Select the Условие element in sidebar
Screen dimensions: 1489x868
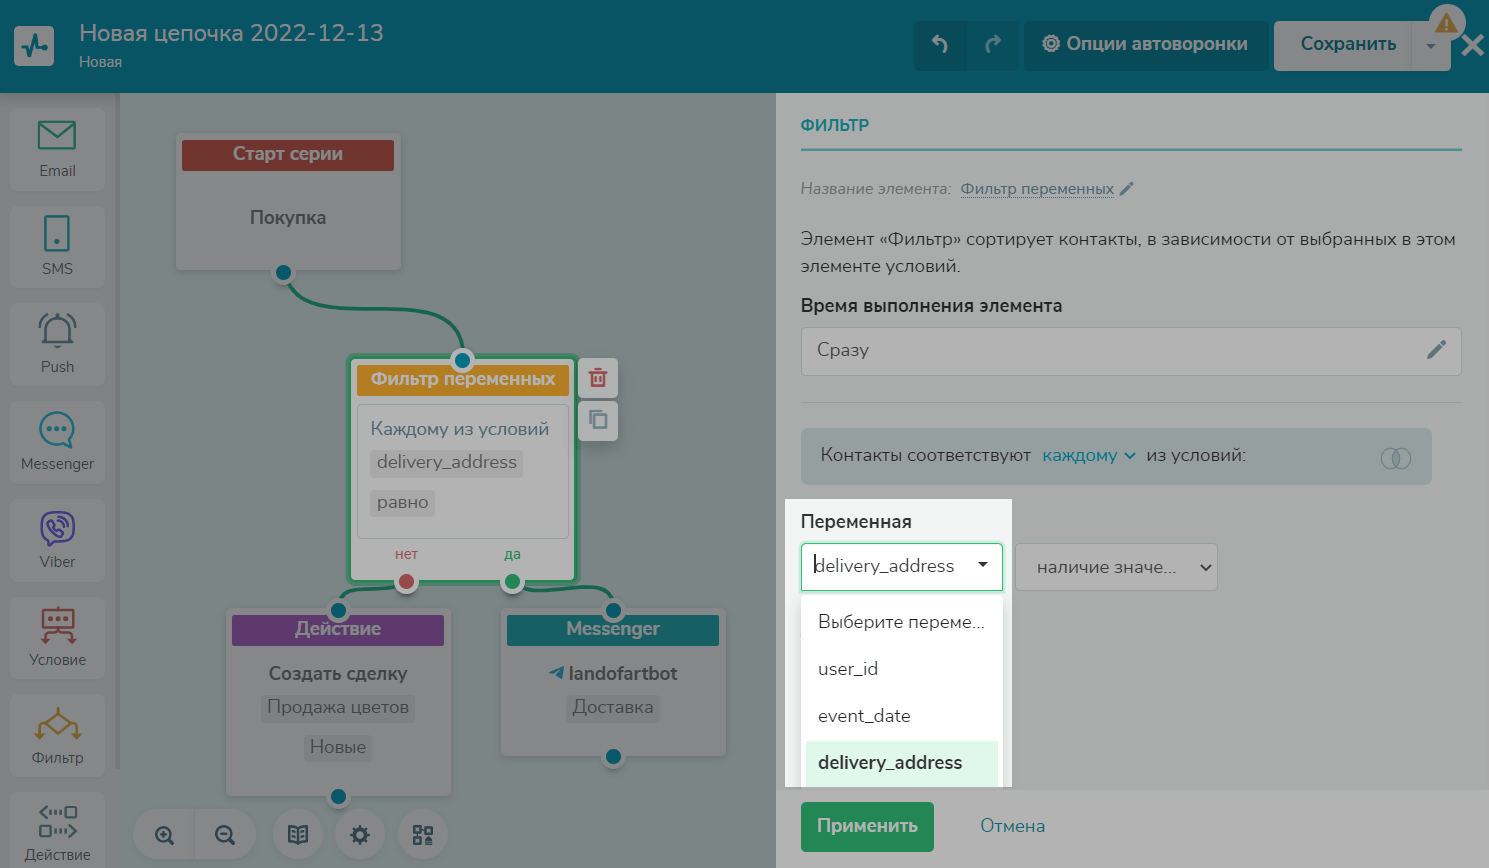tap(57, 637)
